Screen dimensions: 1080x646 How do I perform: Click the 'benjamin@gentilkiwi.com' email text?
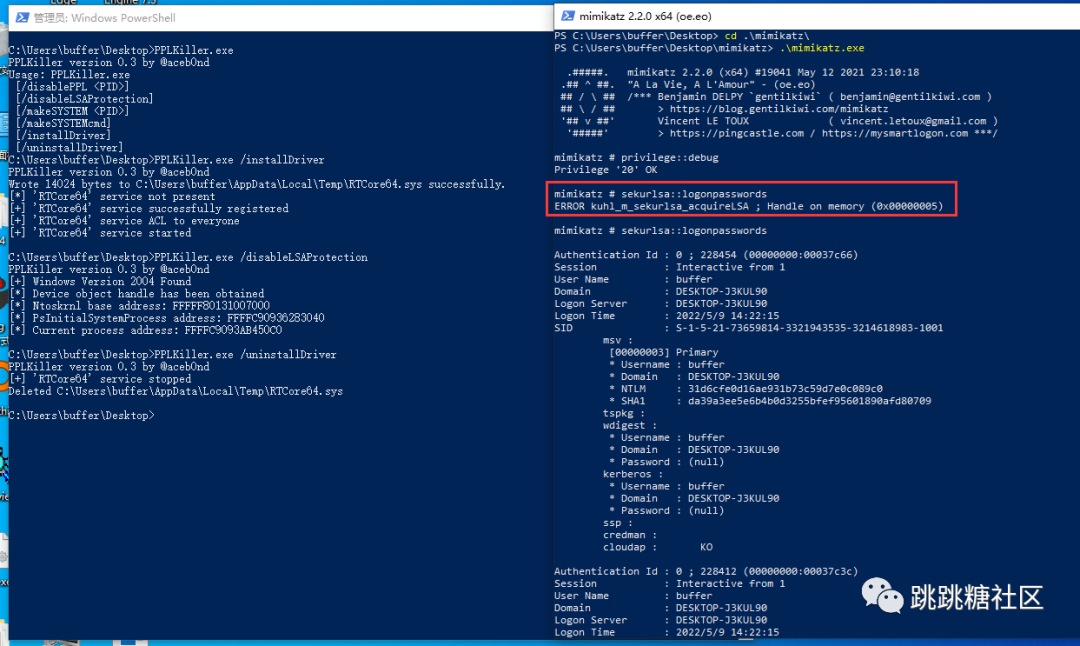910,97
